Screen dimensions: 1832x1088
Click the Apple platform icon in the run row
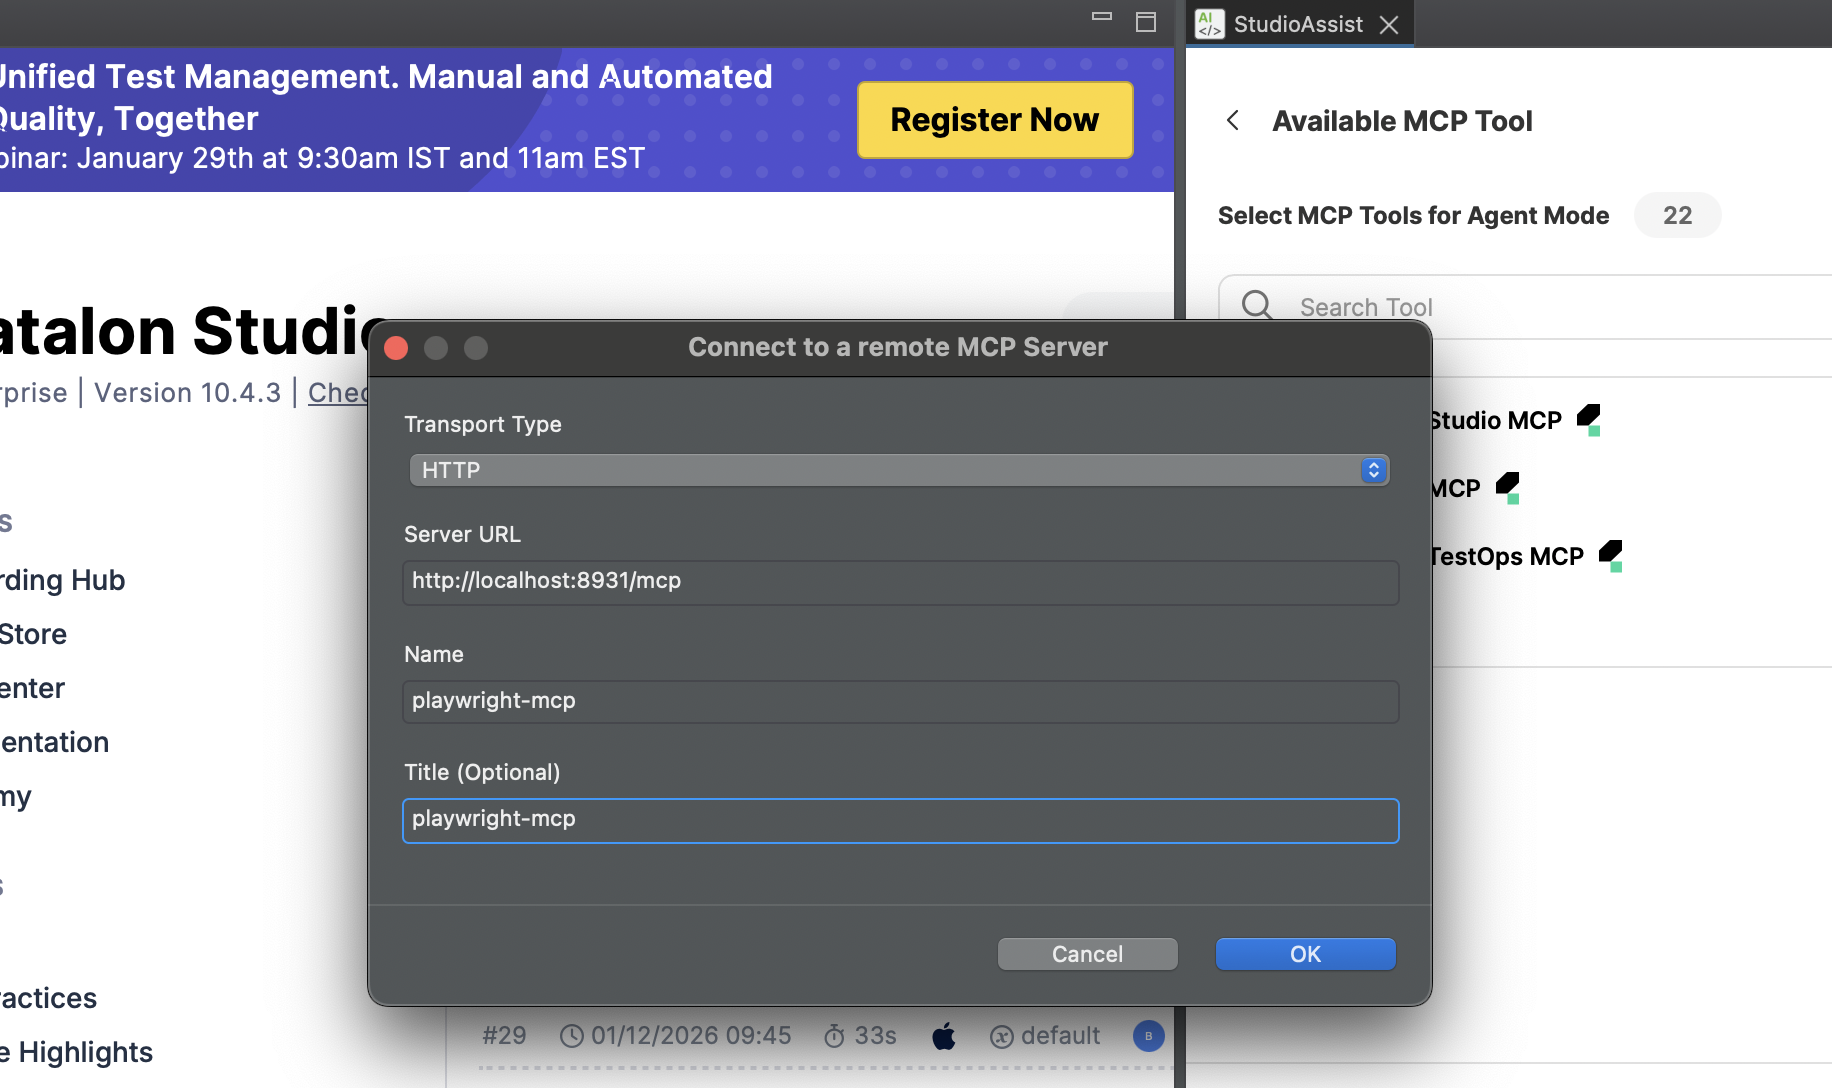coord(944,1036)
